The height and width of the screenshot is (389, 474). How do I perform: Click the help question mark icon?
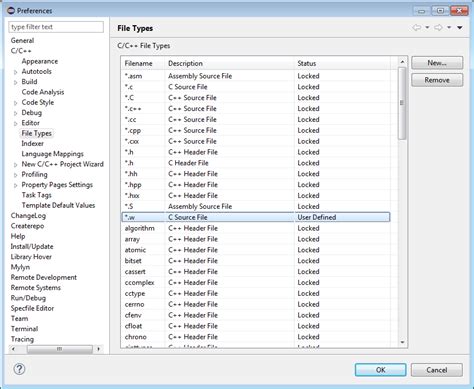pyautogui.click(x=19, y=369)
